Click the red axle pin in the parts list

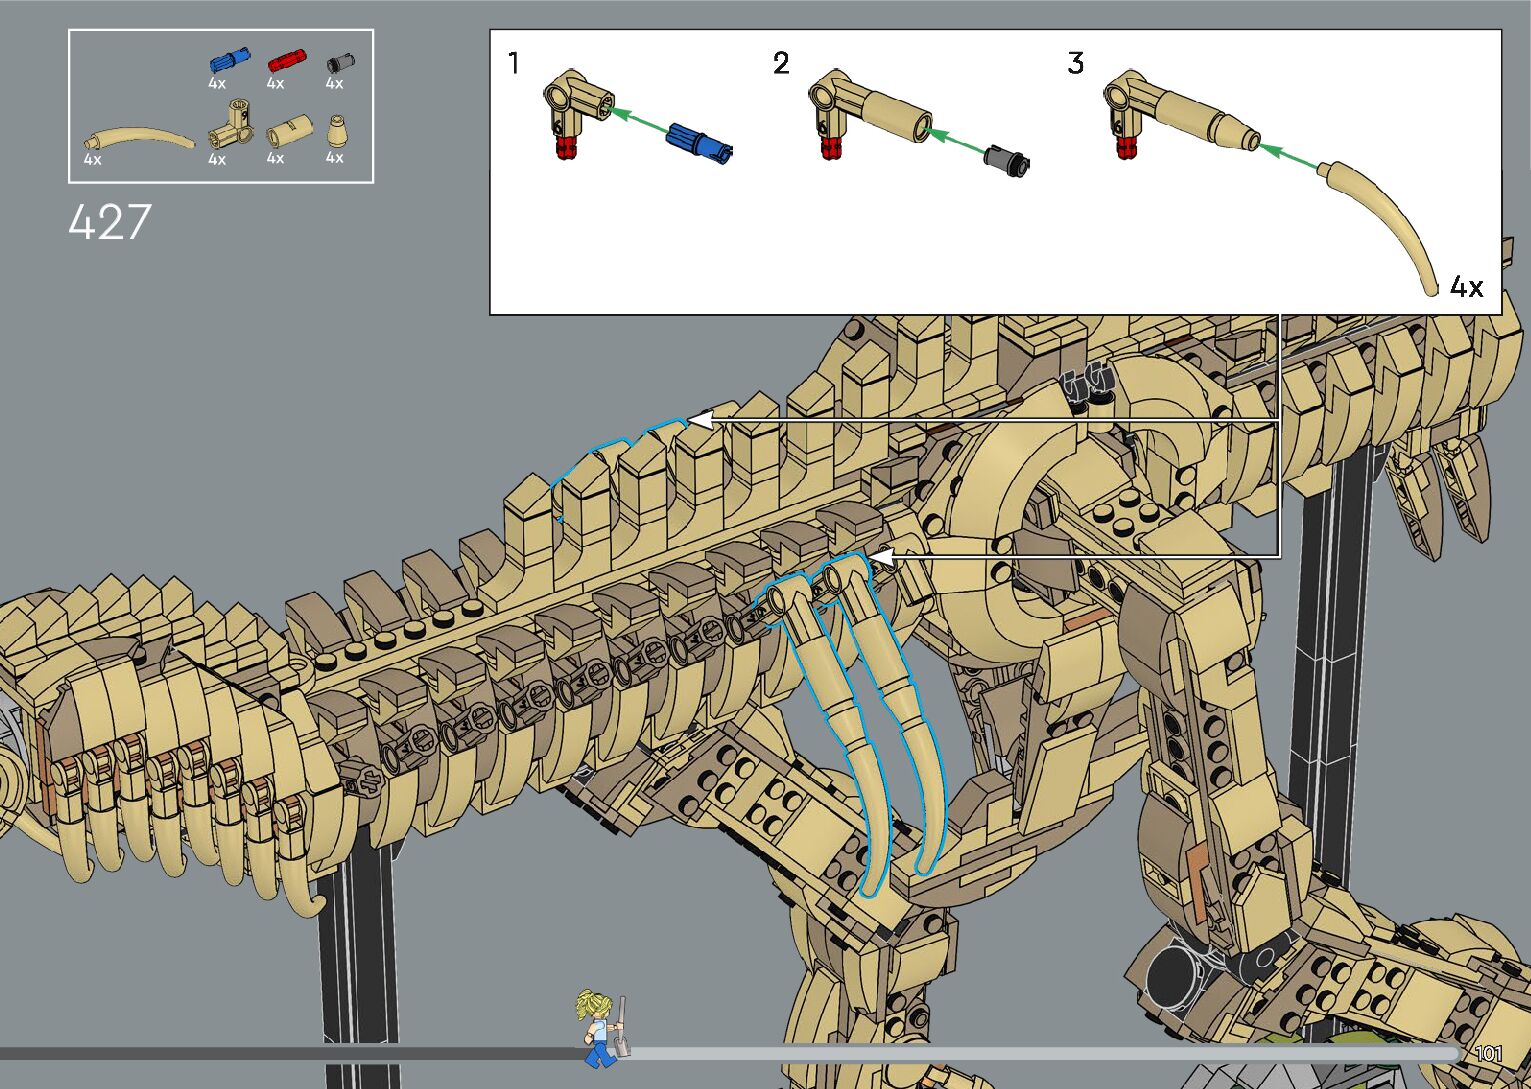click(286, 61)
